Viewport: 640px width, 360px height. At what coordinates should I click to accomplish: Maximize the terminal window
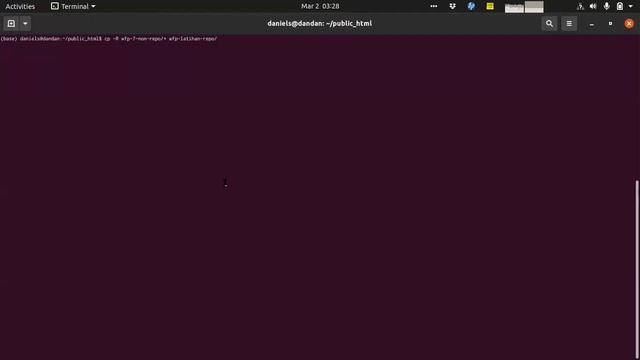pyautogui.click(x=610, y=24)
